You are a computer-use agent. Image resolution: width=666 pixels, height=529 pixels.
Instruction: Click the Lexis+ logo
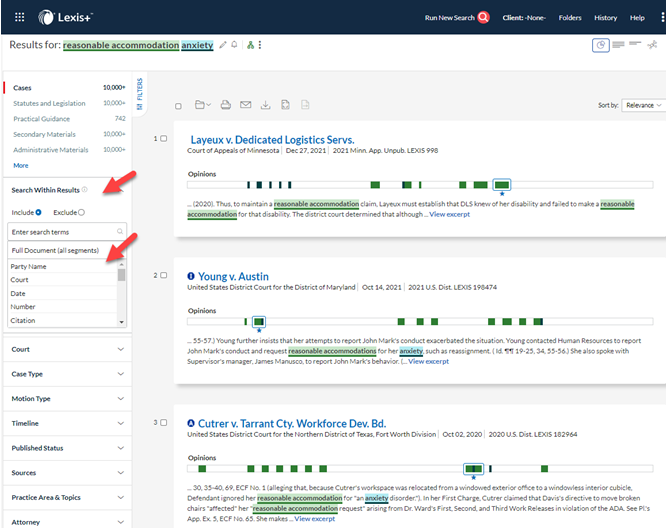tap(65, 17)
